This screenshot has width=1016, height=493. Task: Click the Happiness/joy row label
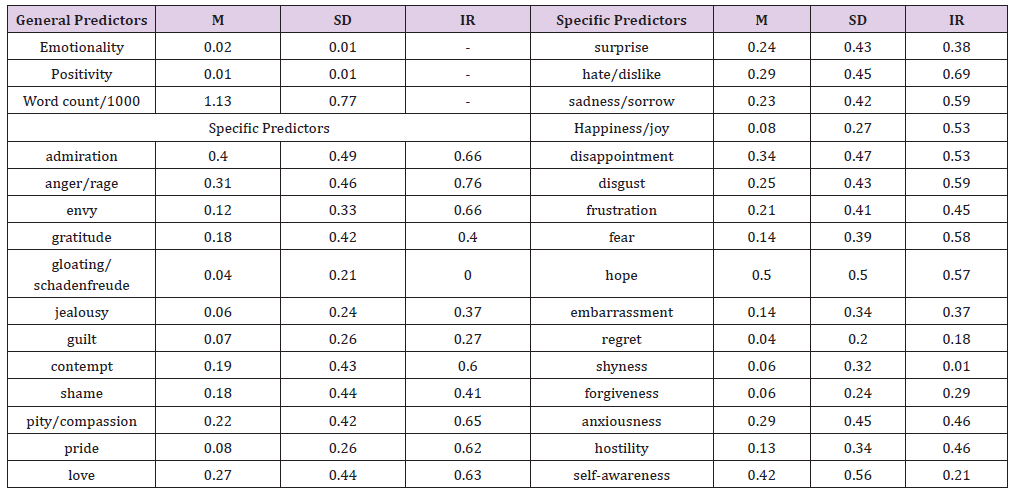[621, 128]
